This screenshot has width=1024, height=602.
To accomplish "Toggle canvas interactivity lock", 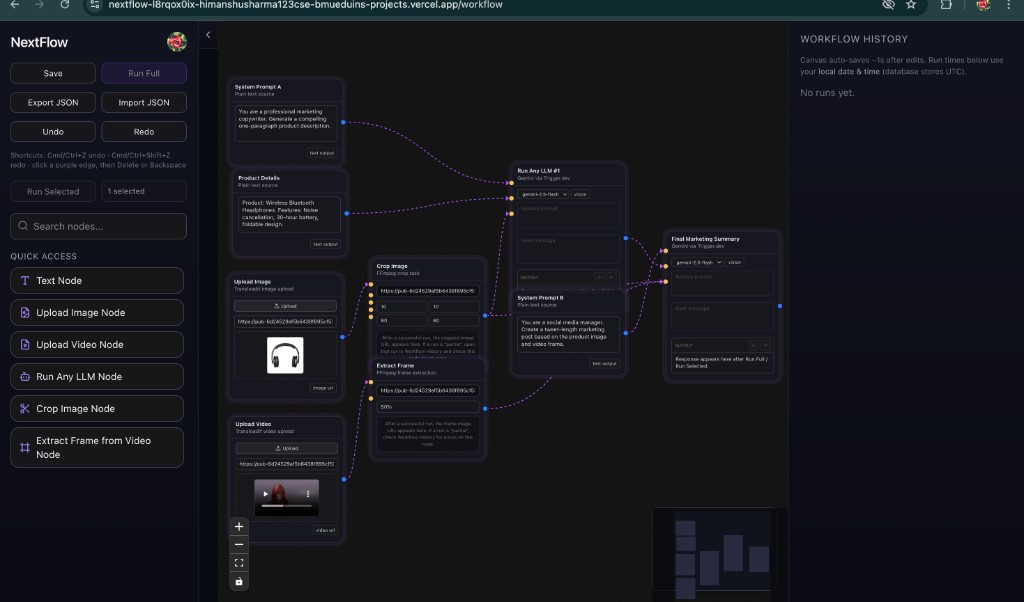I will 239,581.
